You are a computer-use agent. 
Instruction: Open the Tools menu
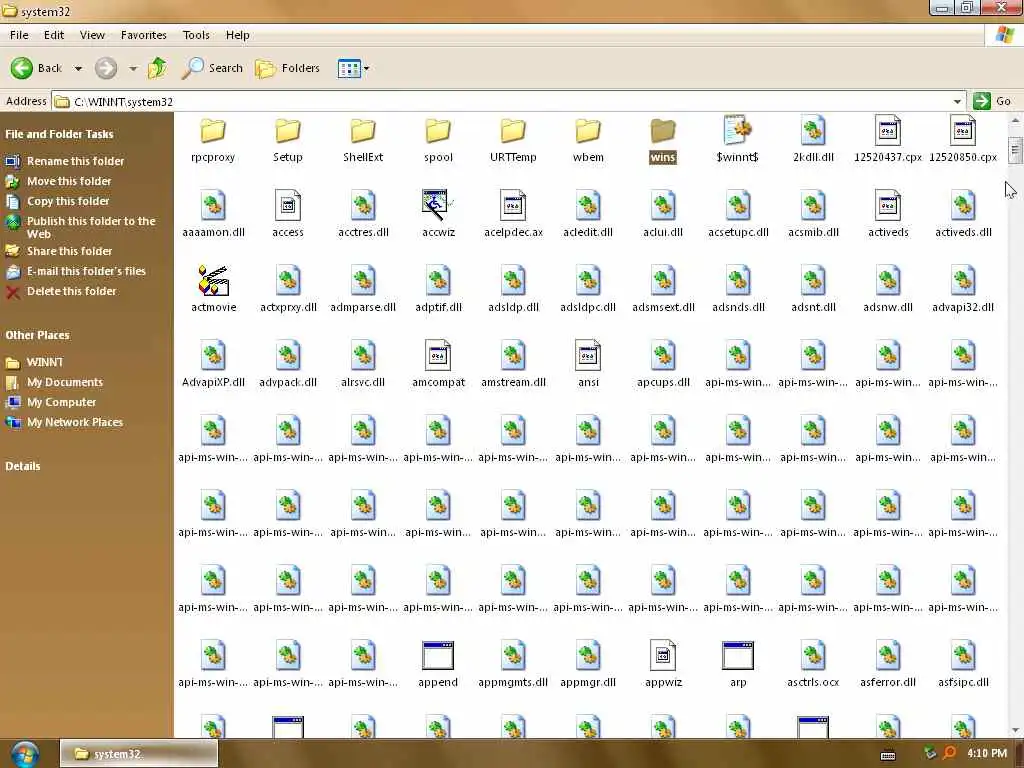(196, 35)
